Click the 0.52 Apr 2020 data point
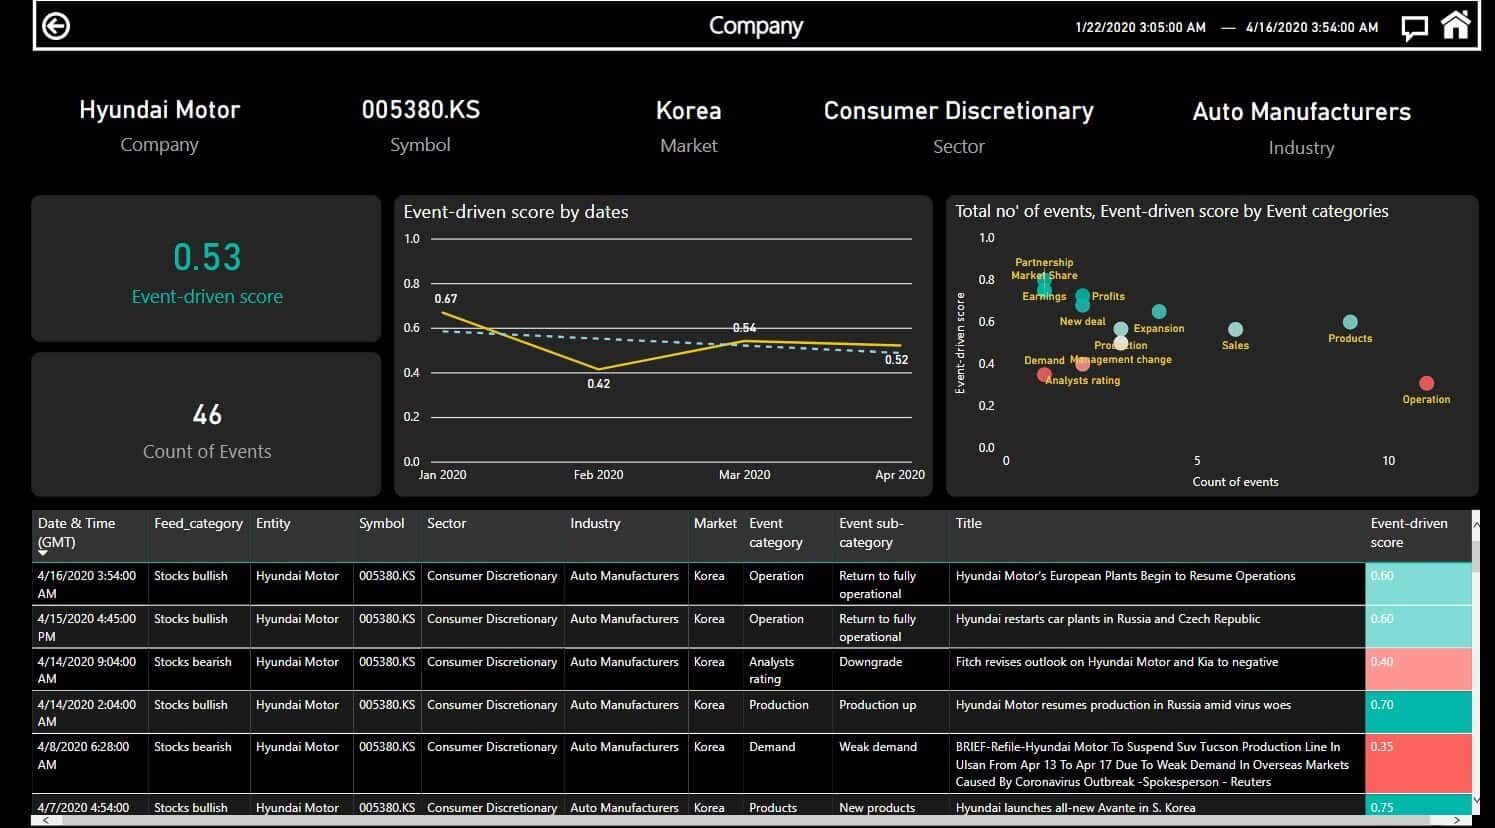This screenshot has height=828, width=1495. [x=900, y=346]
